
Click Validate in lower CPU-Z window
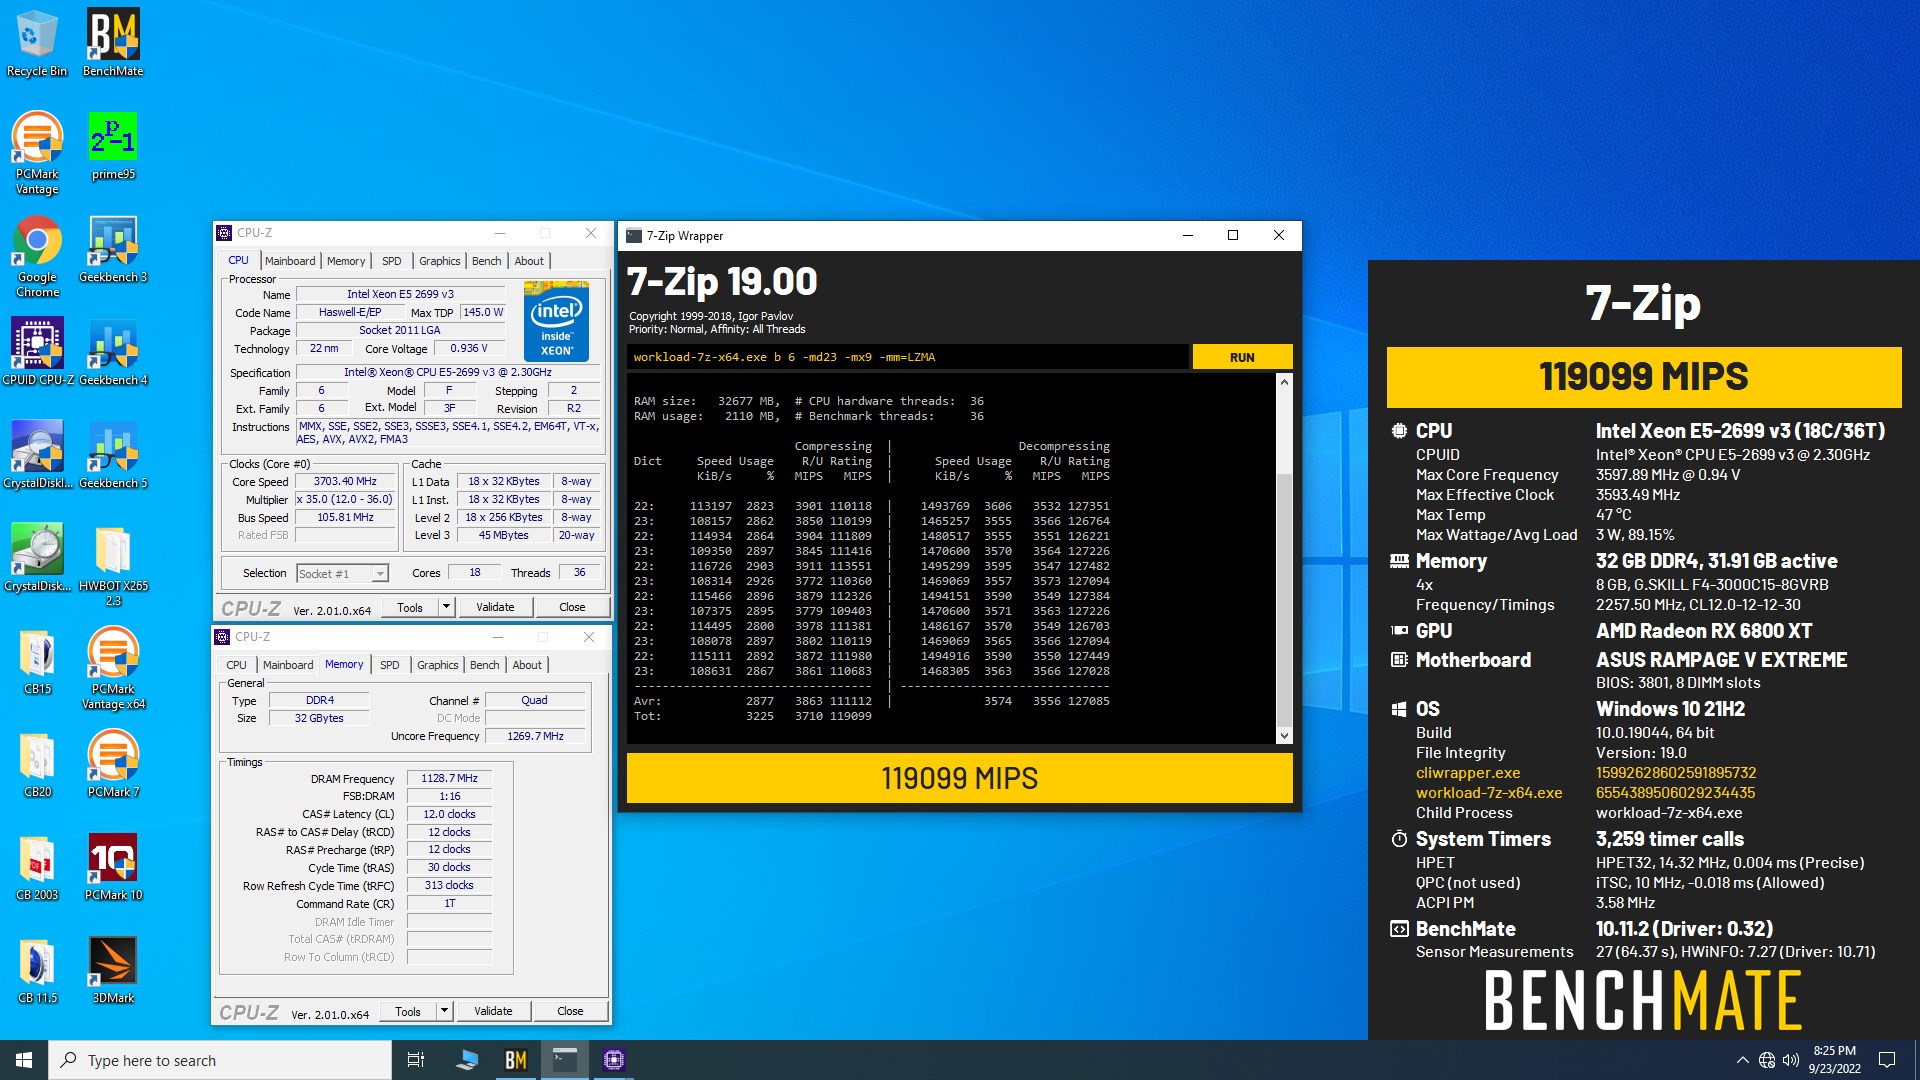pyautogui.click(x=493, y=1011)
